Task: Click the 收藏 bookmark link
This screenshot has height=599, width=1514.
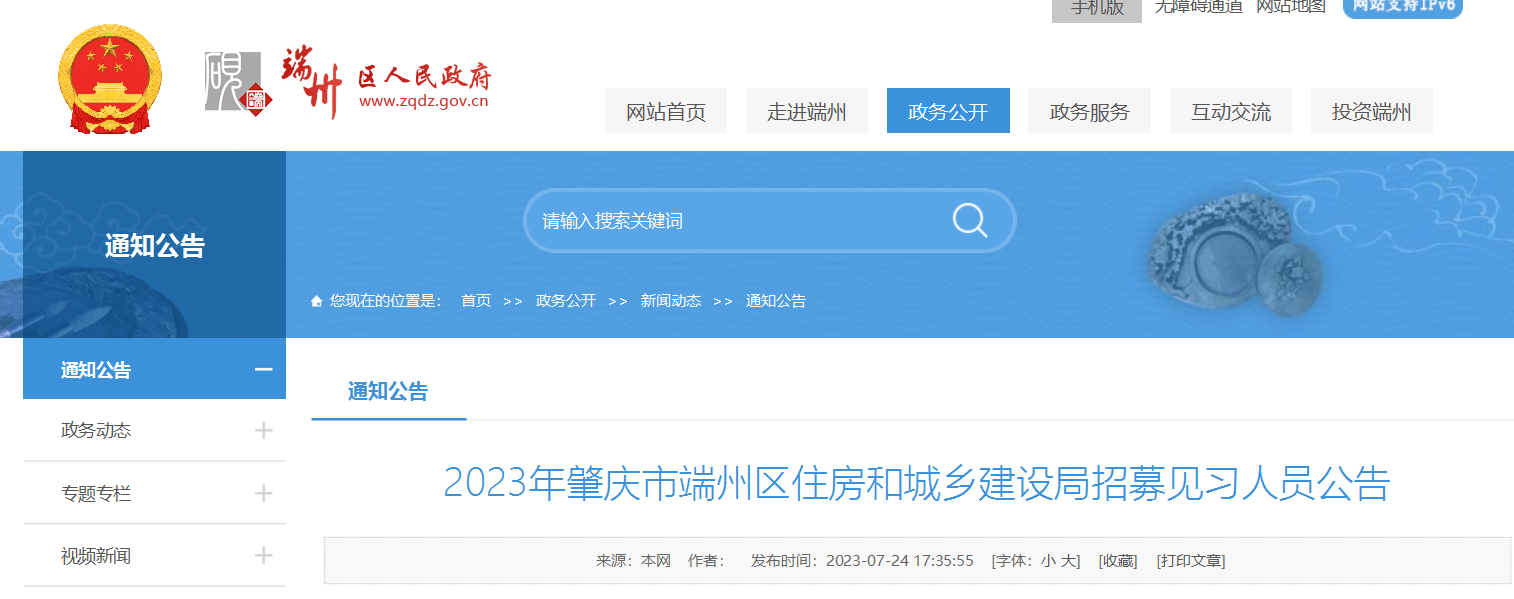Action: [x=1118, y=561]
